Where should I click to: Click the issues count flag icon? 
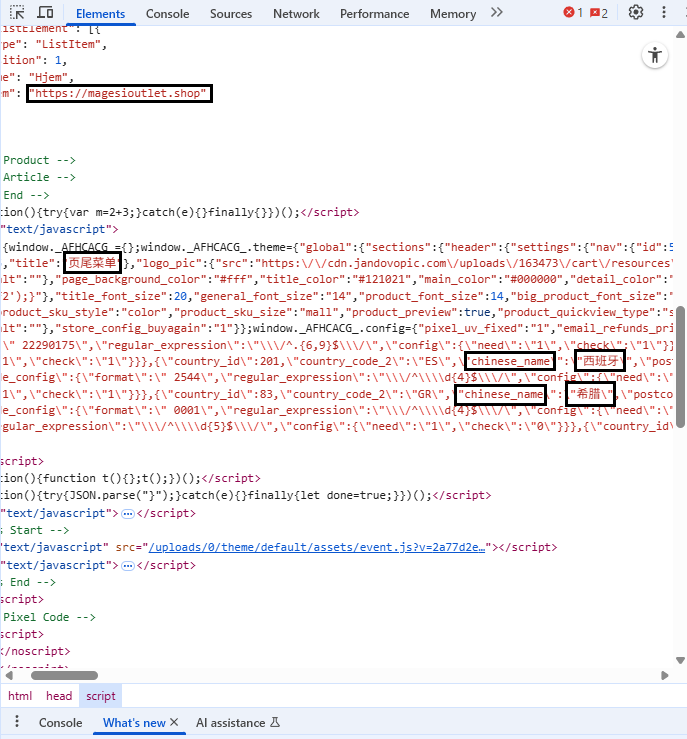point(599,13)
